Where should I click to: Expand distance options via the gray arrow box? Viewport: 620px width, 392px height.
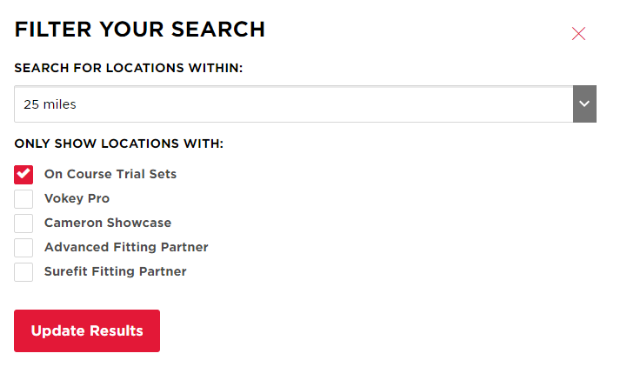click(584, 104)
